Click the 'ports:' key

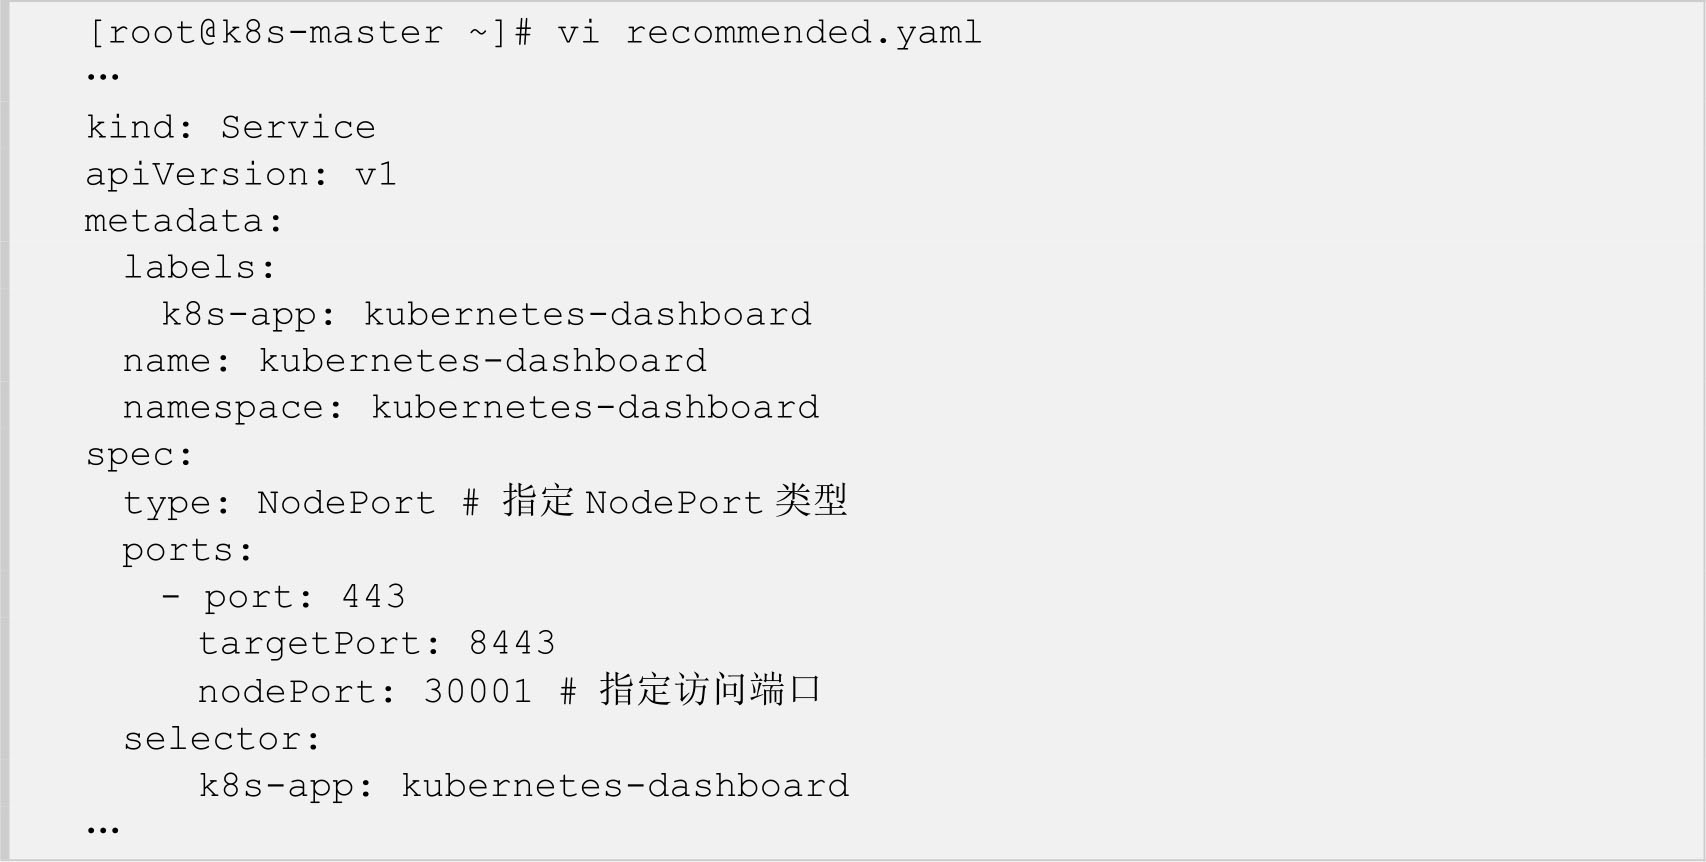point(187,550)
